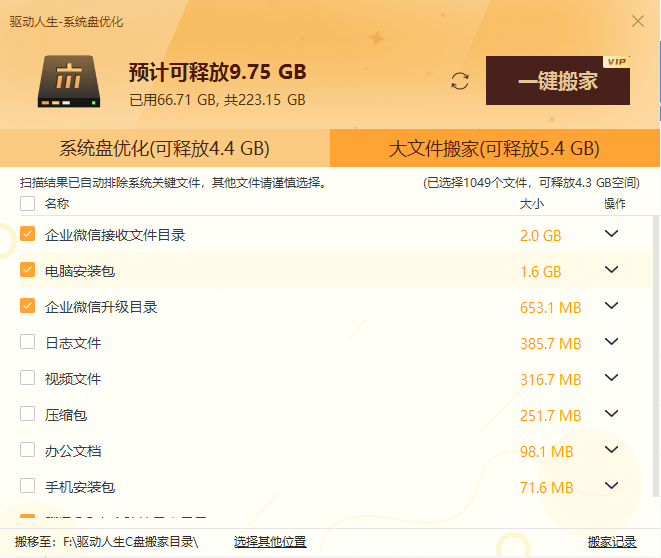
Task: Click the file list vertical scrollbar
Action: click(656, 356)
